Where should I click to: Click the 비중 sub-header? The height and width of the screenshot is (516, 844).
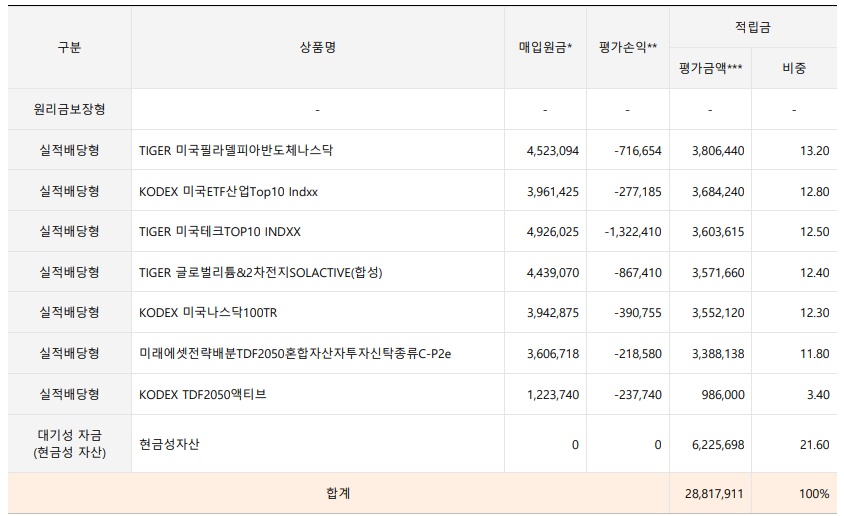pos(794,68)
